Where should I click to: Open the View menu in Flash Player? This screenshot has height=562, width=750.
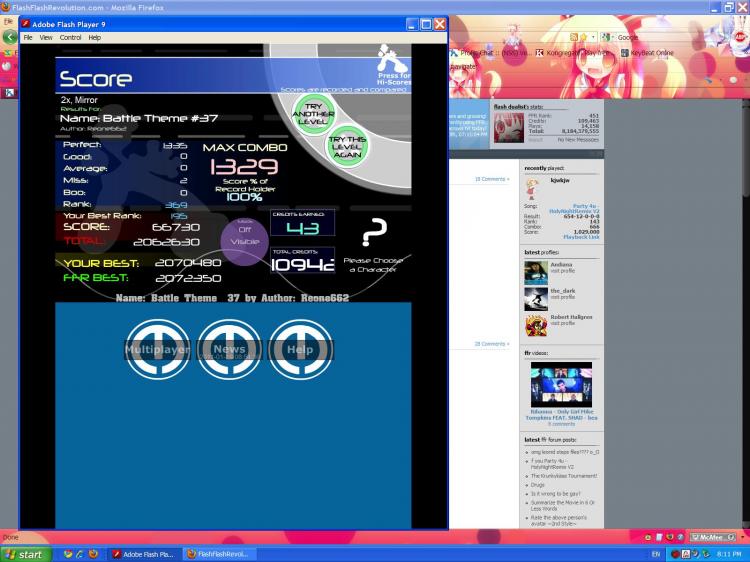click(46, 37)
